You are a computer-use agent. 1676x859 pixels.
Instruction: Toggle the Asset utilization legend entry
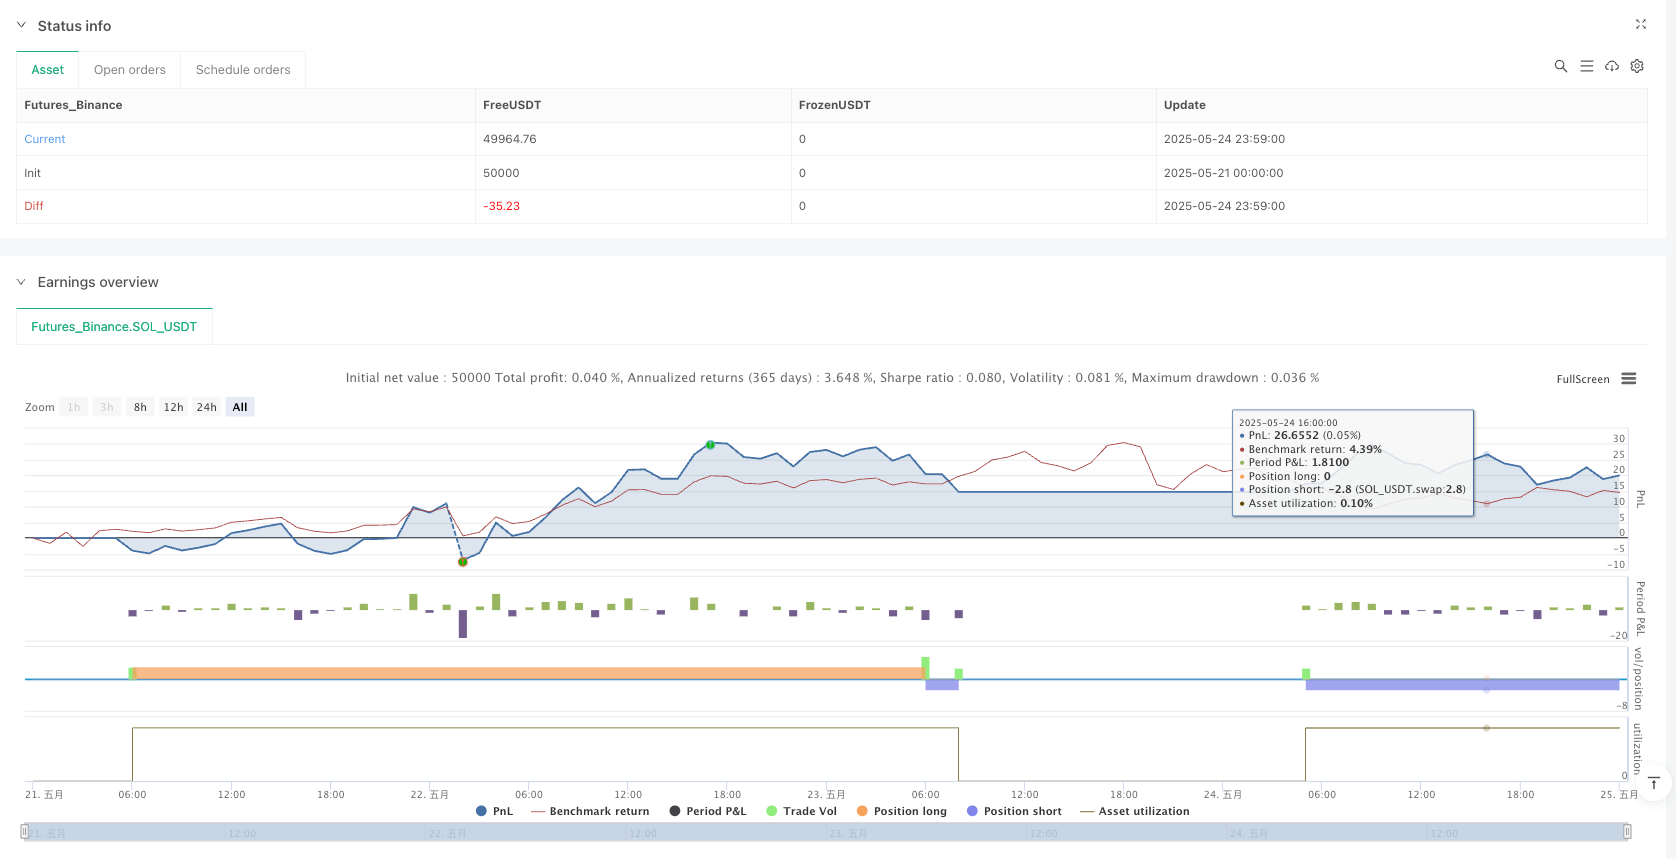[1135, 811]
